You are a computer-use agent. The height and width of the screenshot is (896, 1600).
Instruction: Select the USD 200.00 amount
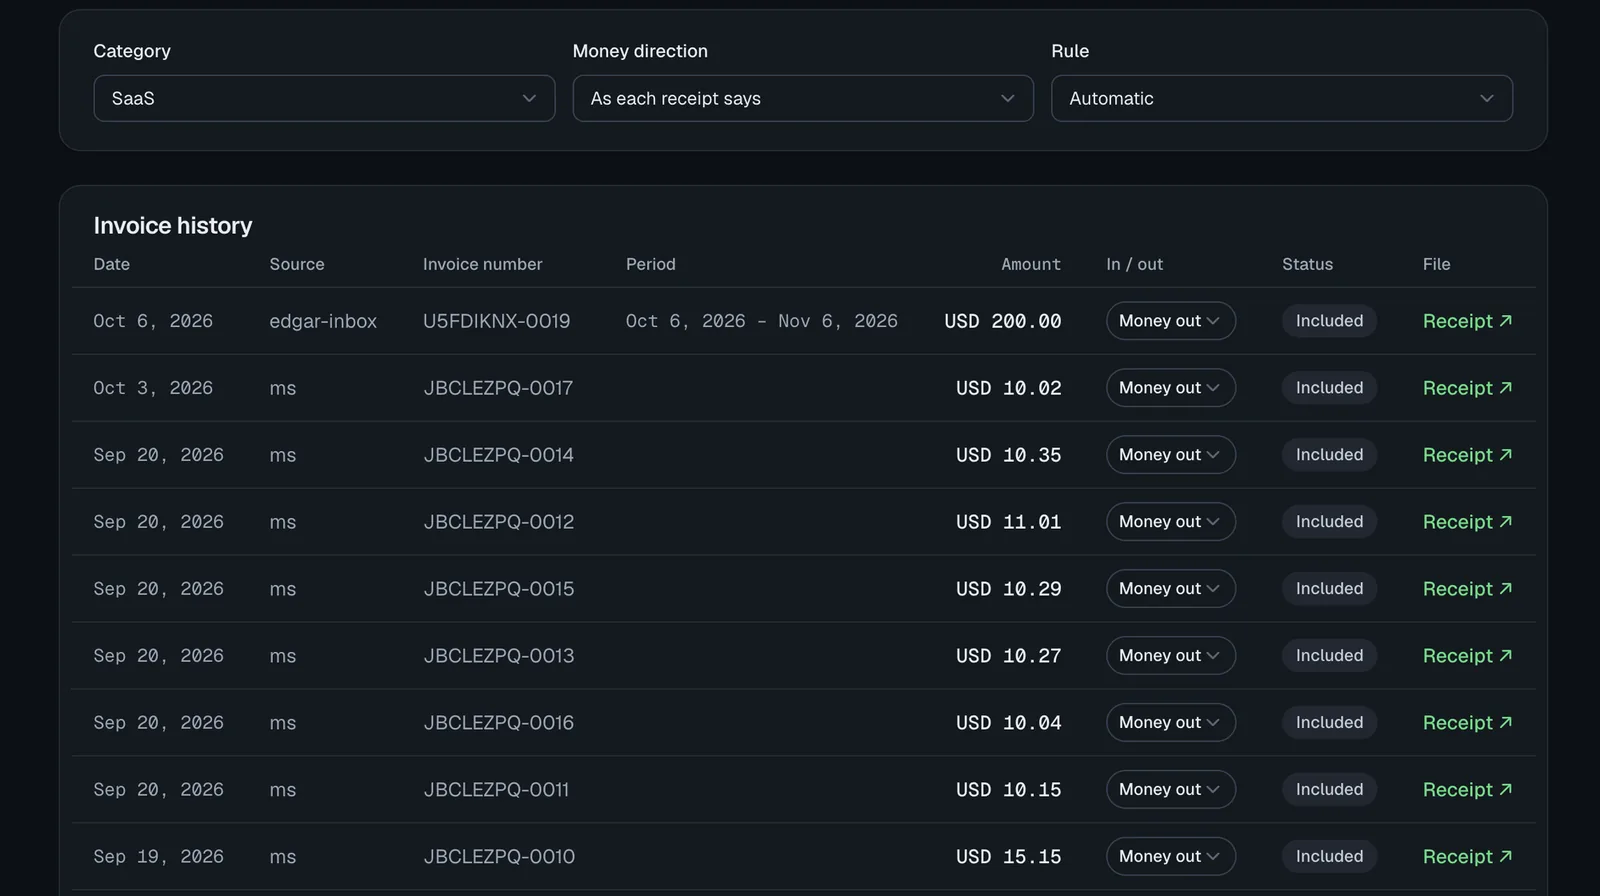pyautogui.click(x=1003, y=321)
